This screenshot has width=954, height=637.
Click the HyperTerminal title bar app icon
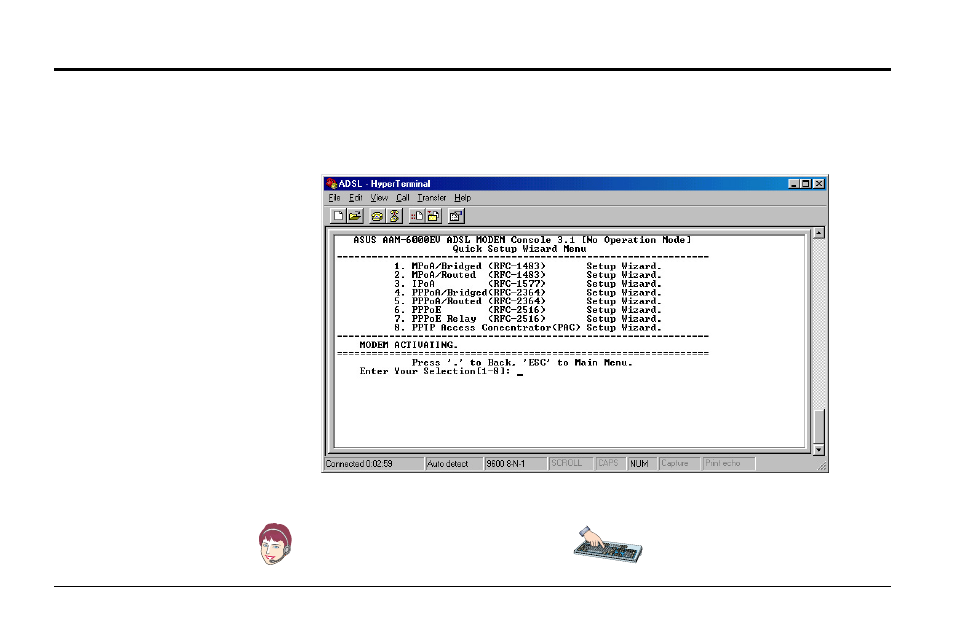(x=332, y=184)
